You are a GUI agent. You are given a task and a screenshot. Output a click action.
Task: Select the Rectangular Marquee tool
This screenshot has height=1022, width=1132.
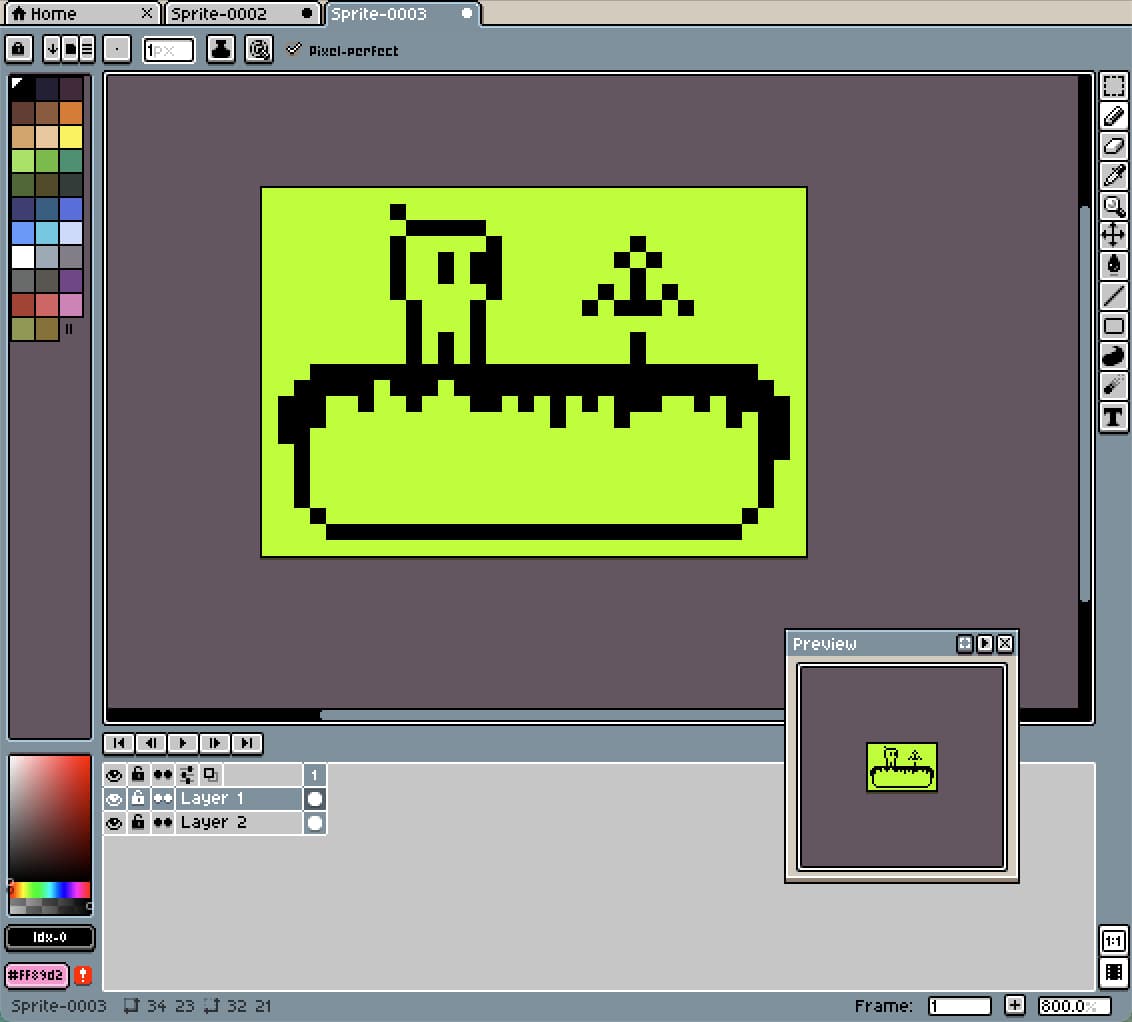(x=1113, y=86)
